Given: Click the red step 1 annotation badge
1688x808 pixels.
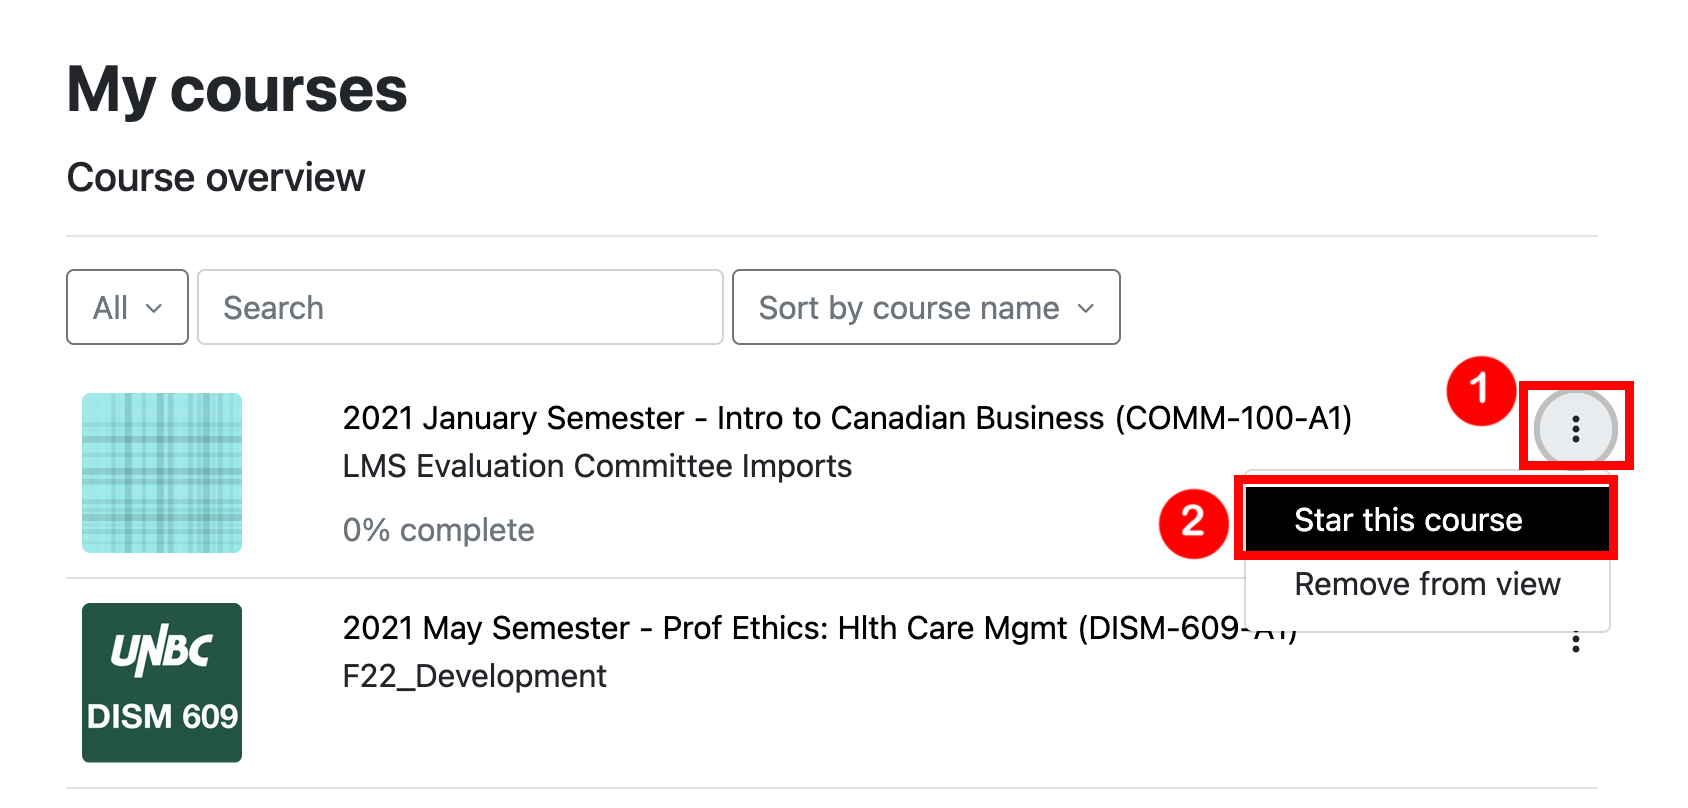Looking at the screenshot, I should (x=1481, y=390).
